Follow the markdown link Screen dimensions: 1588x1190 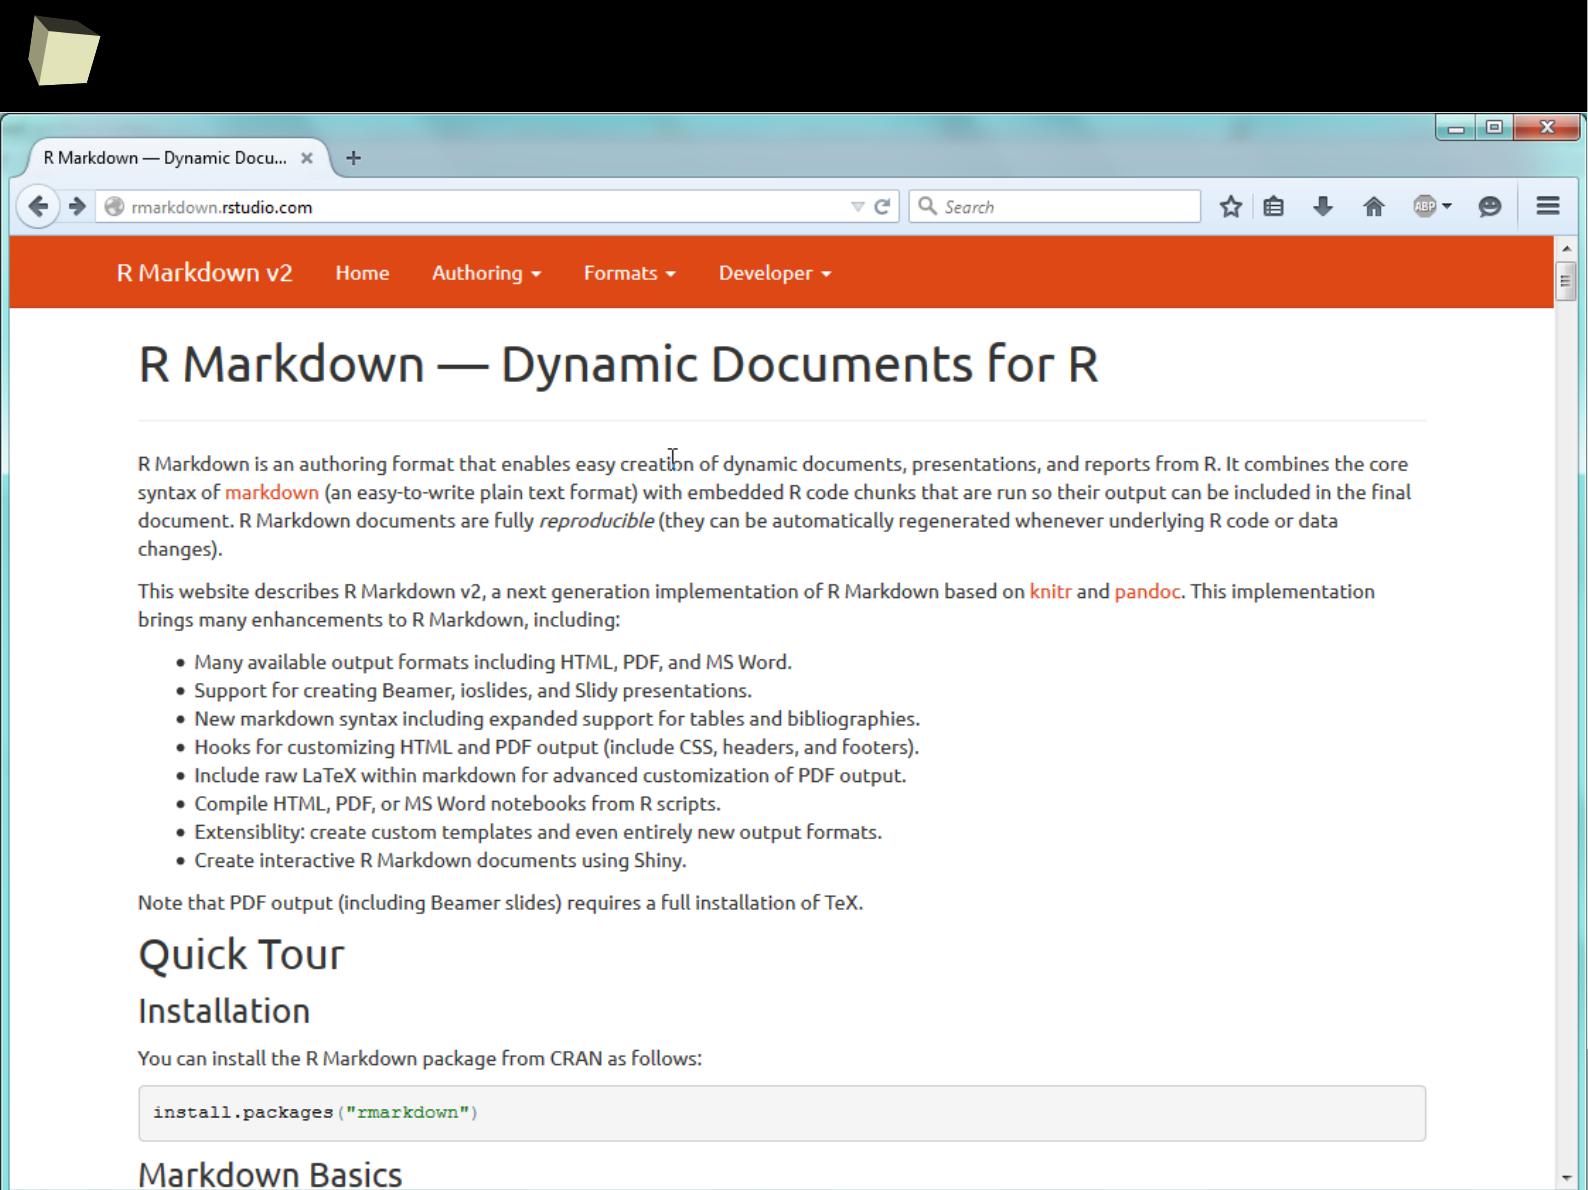point(272,492)
